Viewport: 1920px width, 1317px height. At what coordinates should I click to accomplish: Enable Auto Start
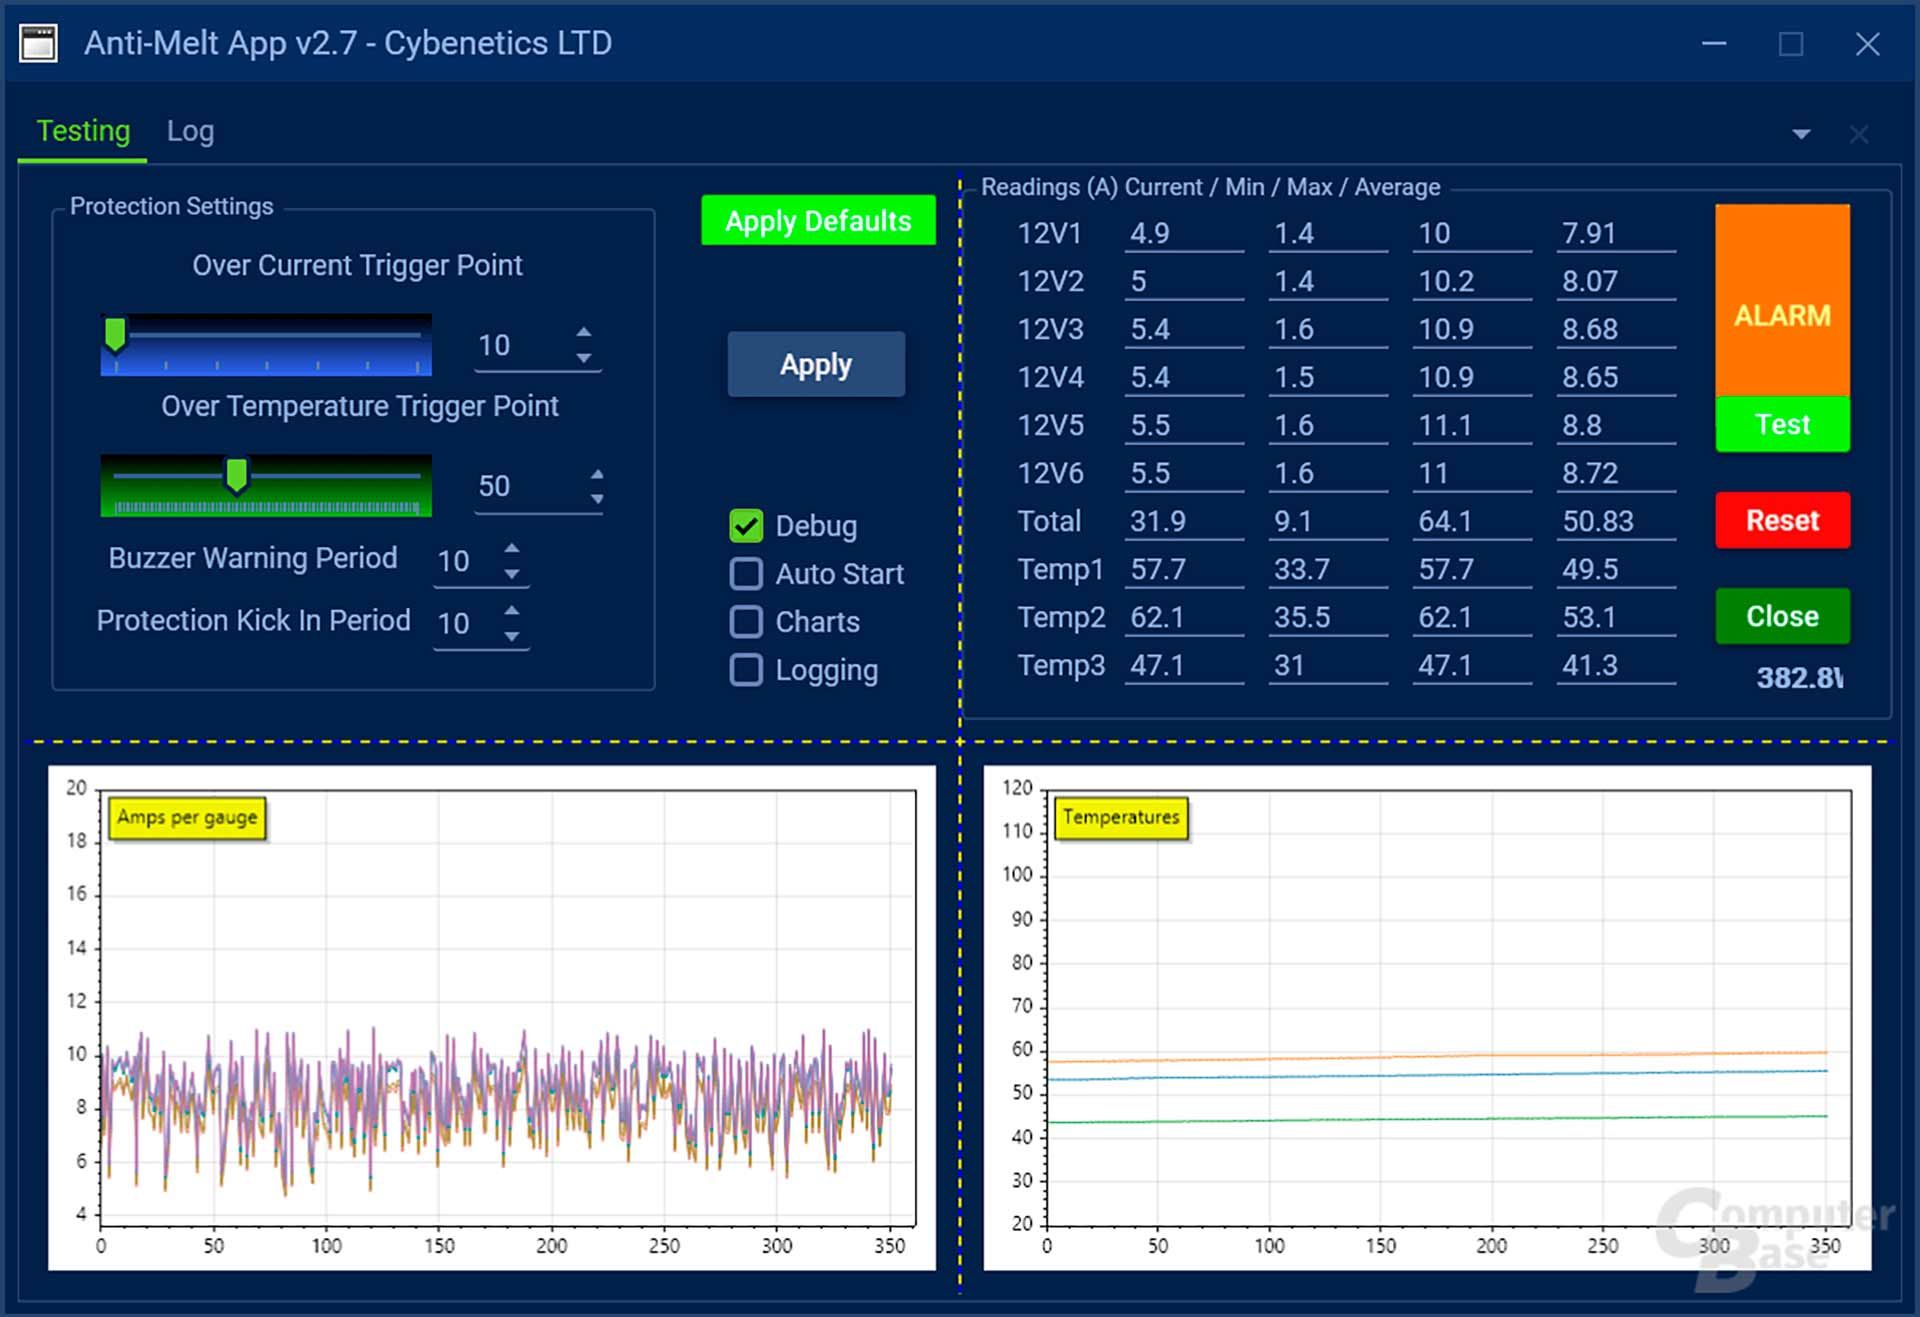[x=746, y=573]
